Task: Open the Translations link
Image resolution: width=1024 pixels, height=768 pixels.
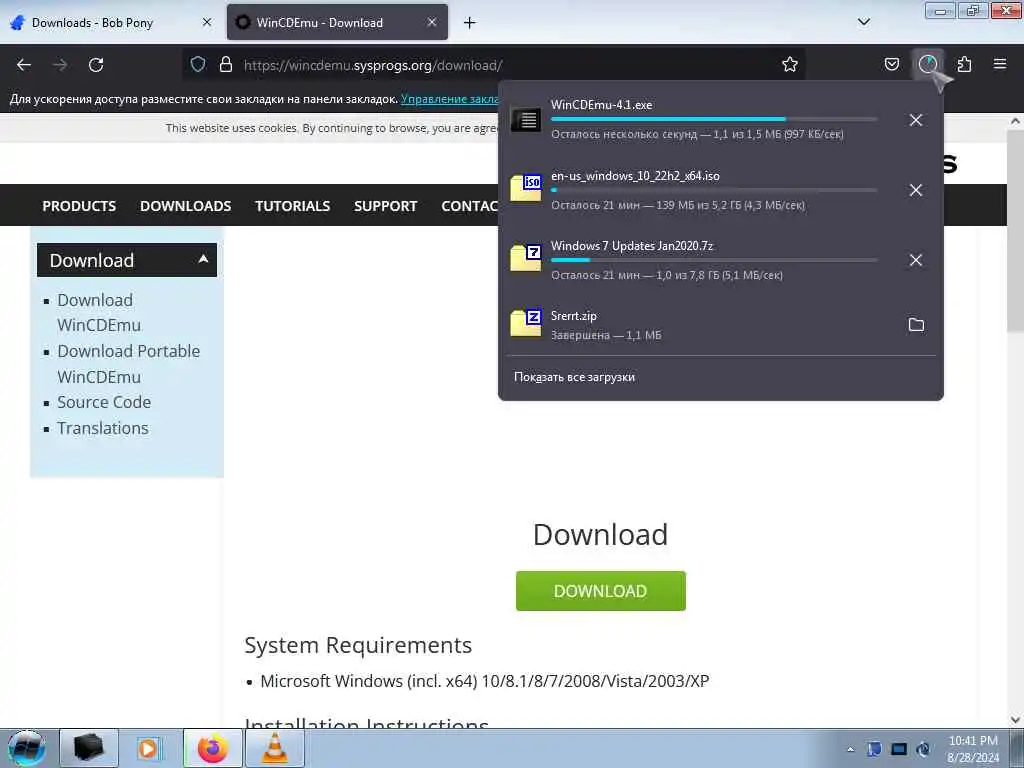Action: click(x=103, y=428)
